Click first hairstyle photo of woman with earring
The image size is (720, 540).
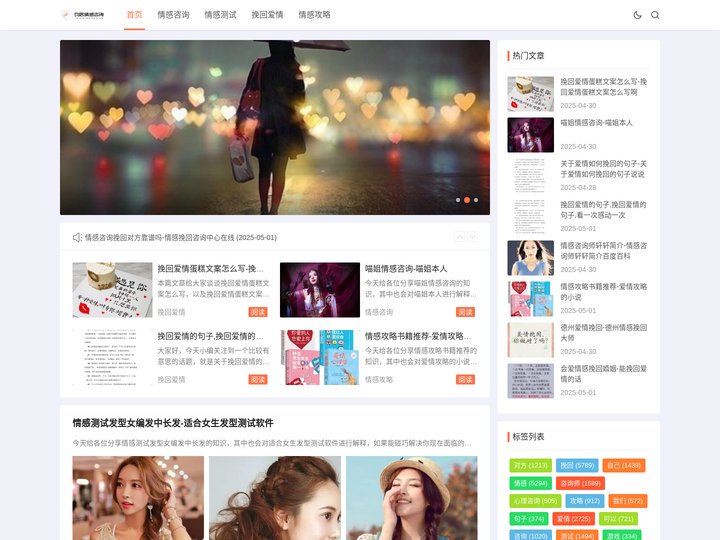click(x=138, y=498)
